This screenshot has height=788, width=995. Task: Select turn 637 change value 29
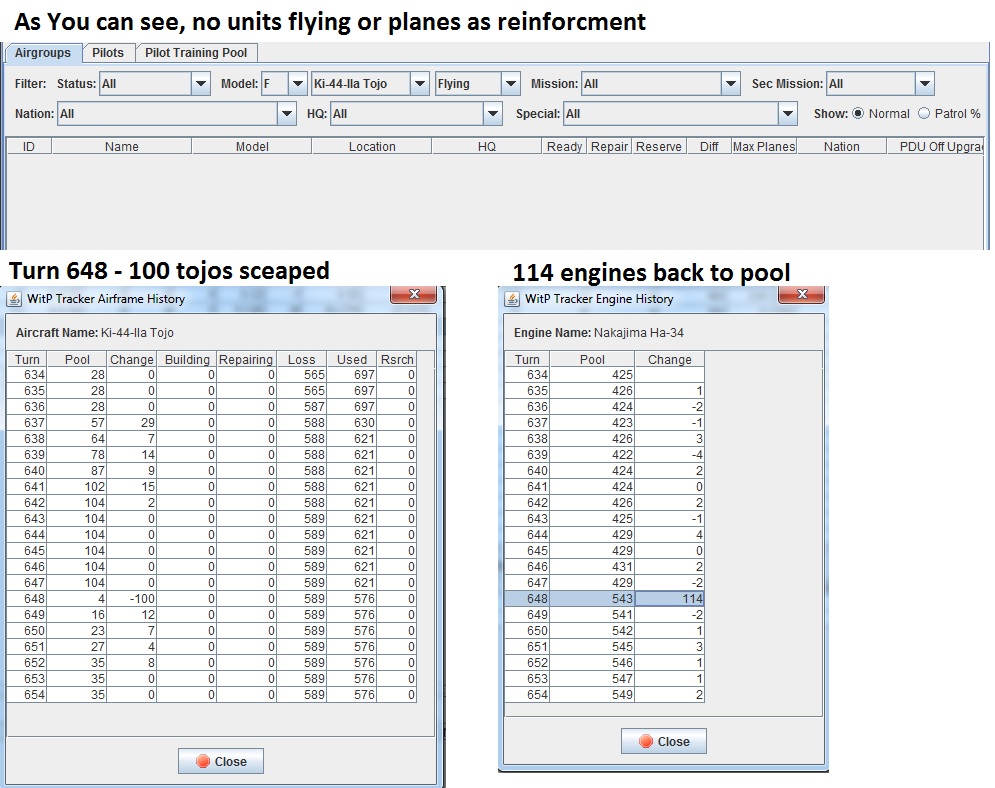(x=131, y=423)
